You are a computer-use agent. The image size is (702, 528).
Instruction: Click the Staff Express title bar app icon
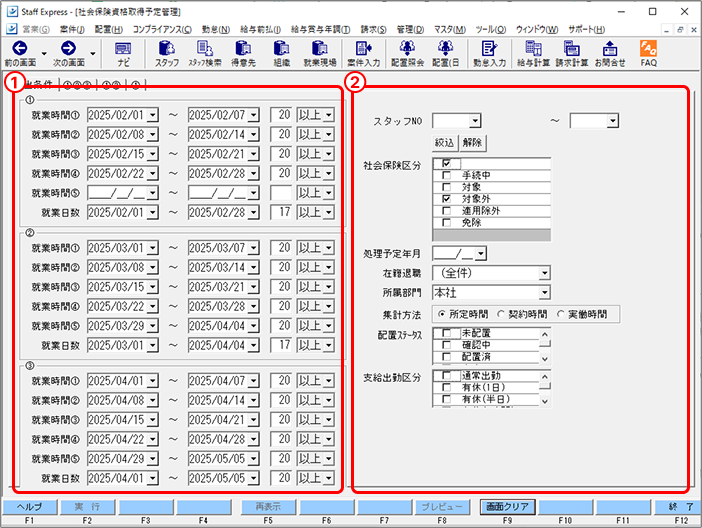point(12,12)
